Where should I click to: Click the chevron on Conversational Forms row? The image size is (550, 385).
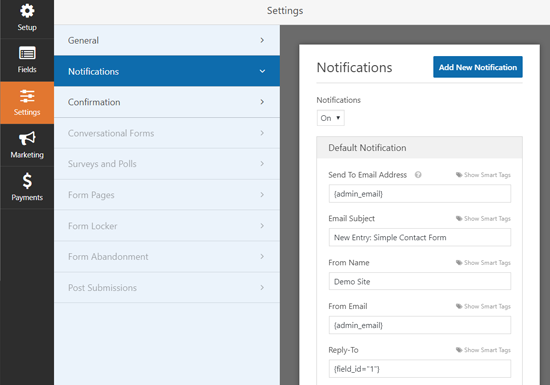[262, 133]
